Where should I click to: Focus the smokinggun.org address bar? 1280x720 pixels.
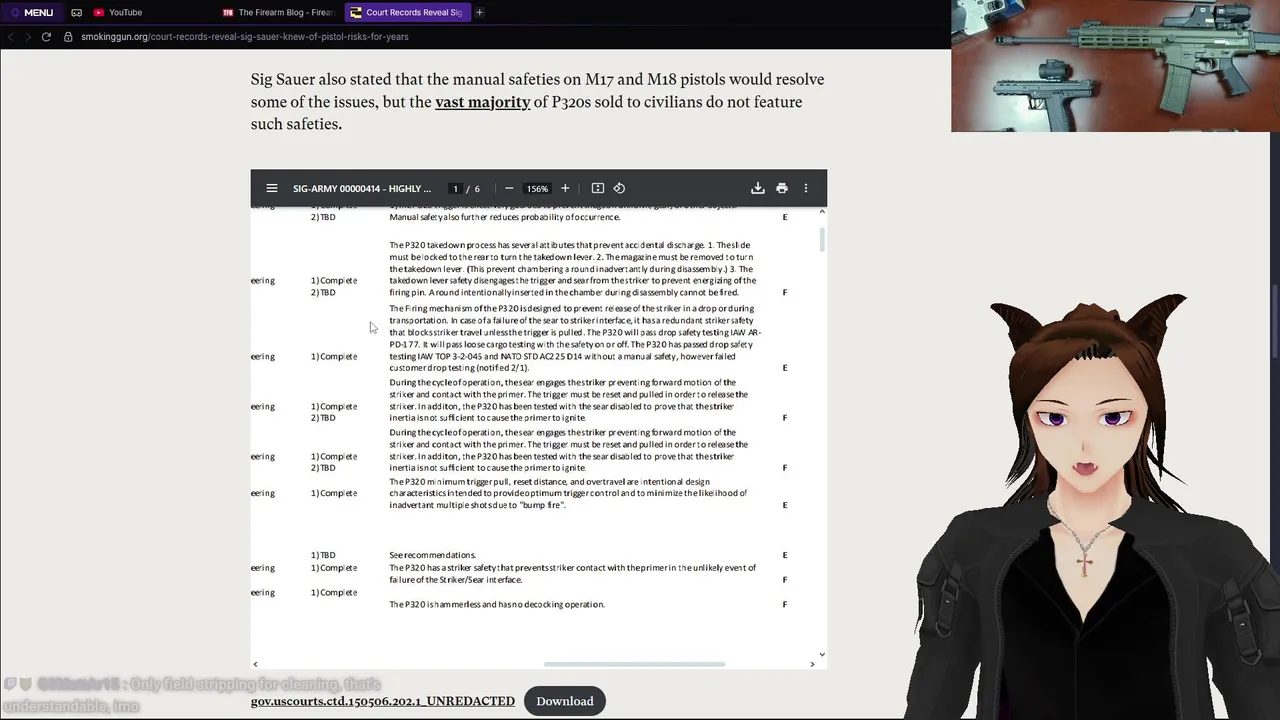pyautogui.click(x=245, y=36)
